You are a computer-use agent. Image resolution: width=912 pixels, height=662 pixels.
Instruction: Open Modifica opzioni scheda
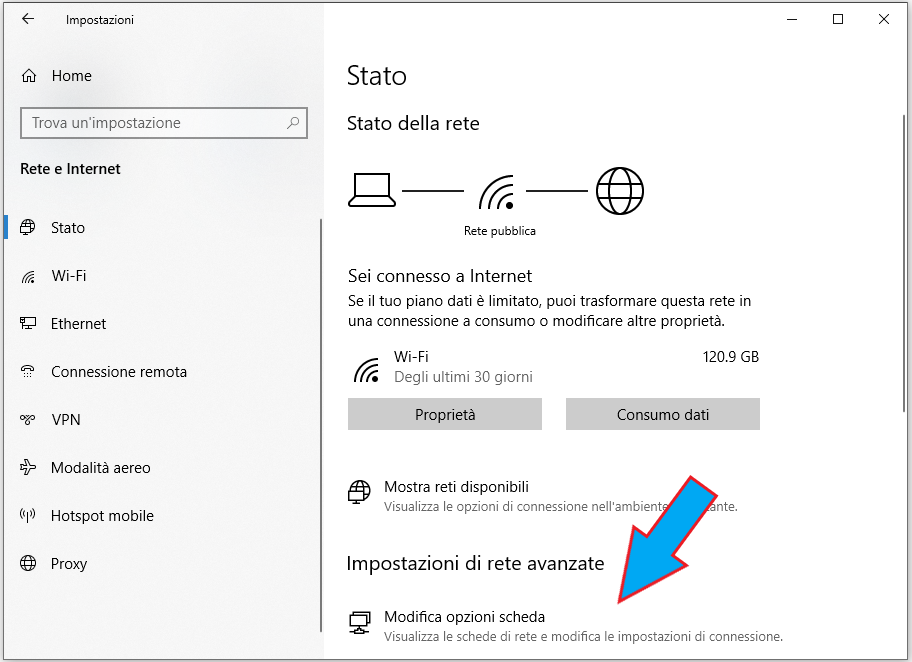coord(464,617)
